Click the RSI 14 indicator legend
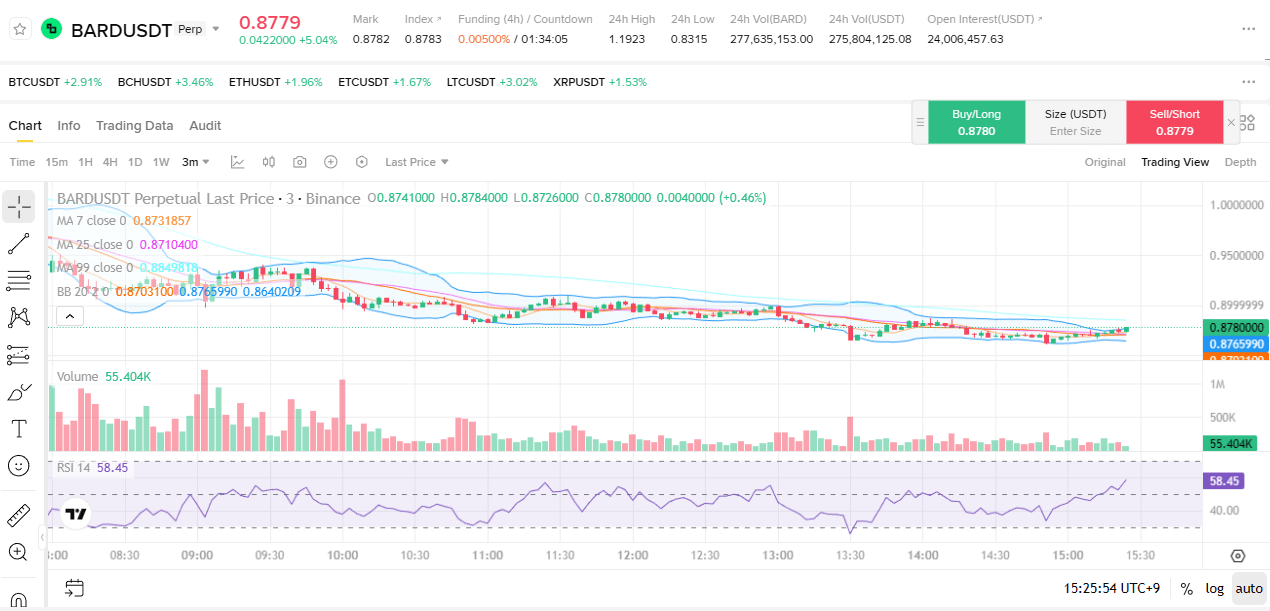This screenshot has width=1270, height=611. pyautogui.click(x=92, y=467)
